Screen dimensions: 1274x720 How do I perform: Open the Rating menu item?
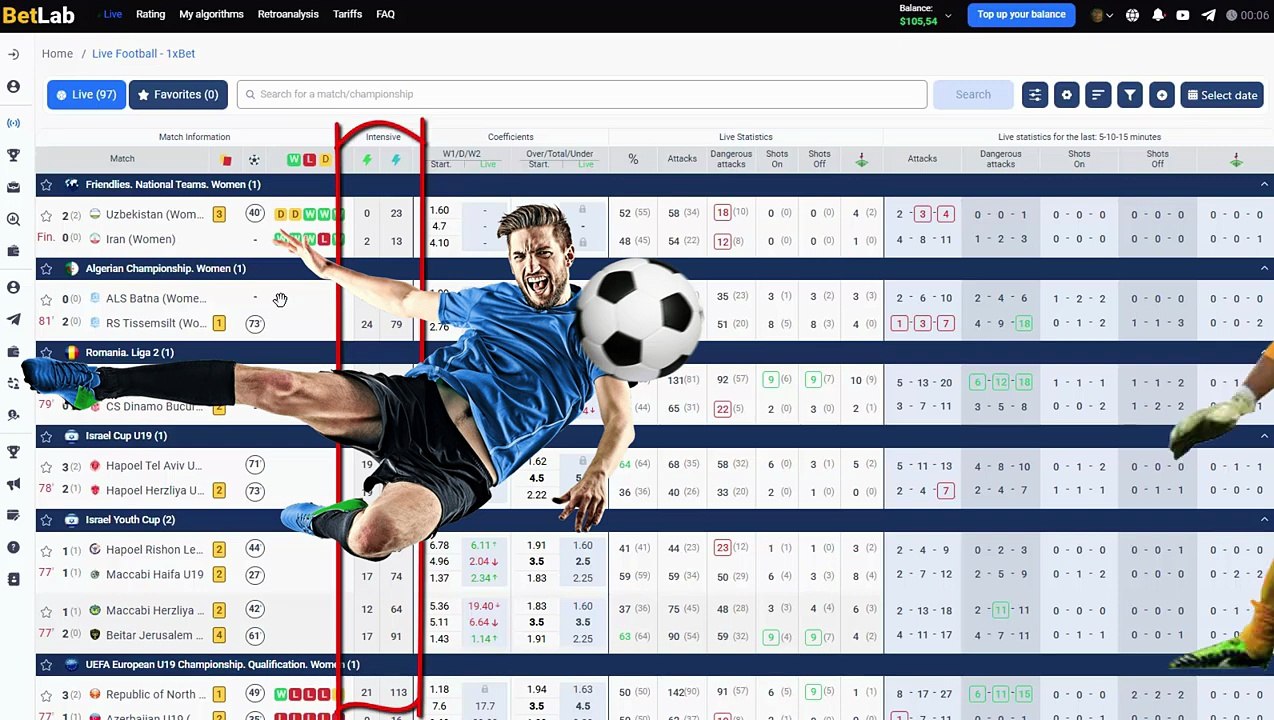pos(150,14)
